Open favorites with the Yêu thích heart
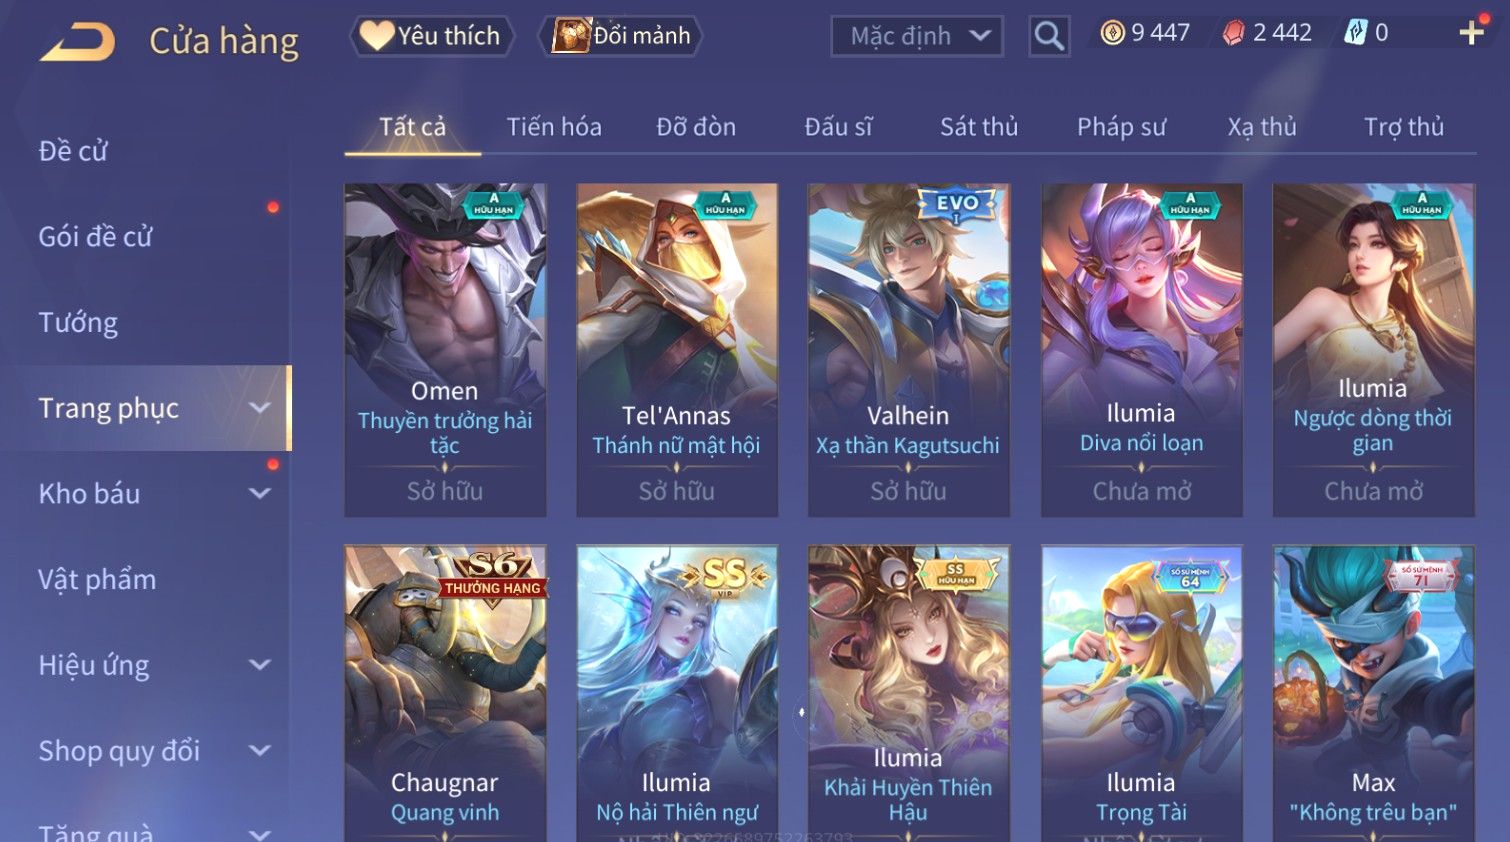Viewport: 1510px width, 842px height. pos(431,36)
